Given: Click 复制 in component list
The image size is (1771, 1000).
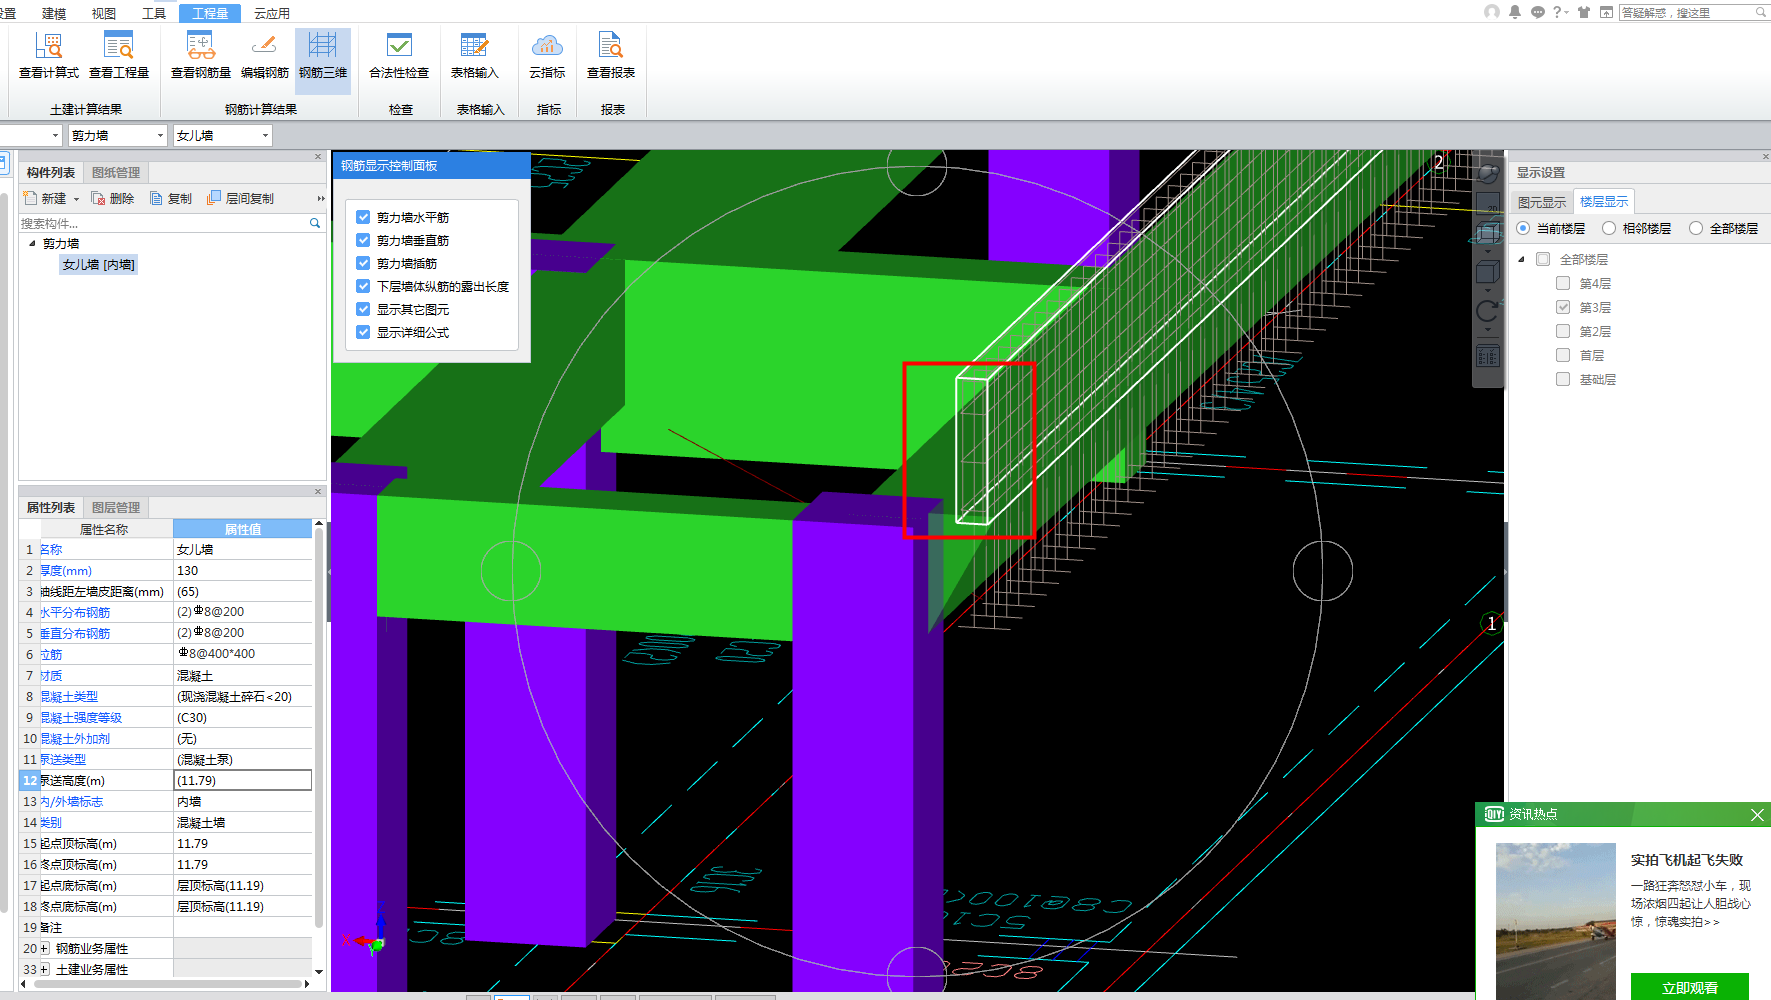Looking at the screenshot, I should click(x=171, y=199).
